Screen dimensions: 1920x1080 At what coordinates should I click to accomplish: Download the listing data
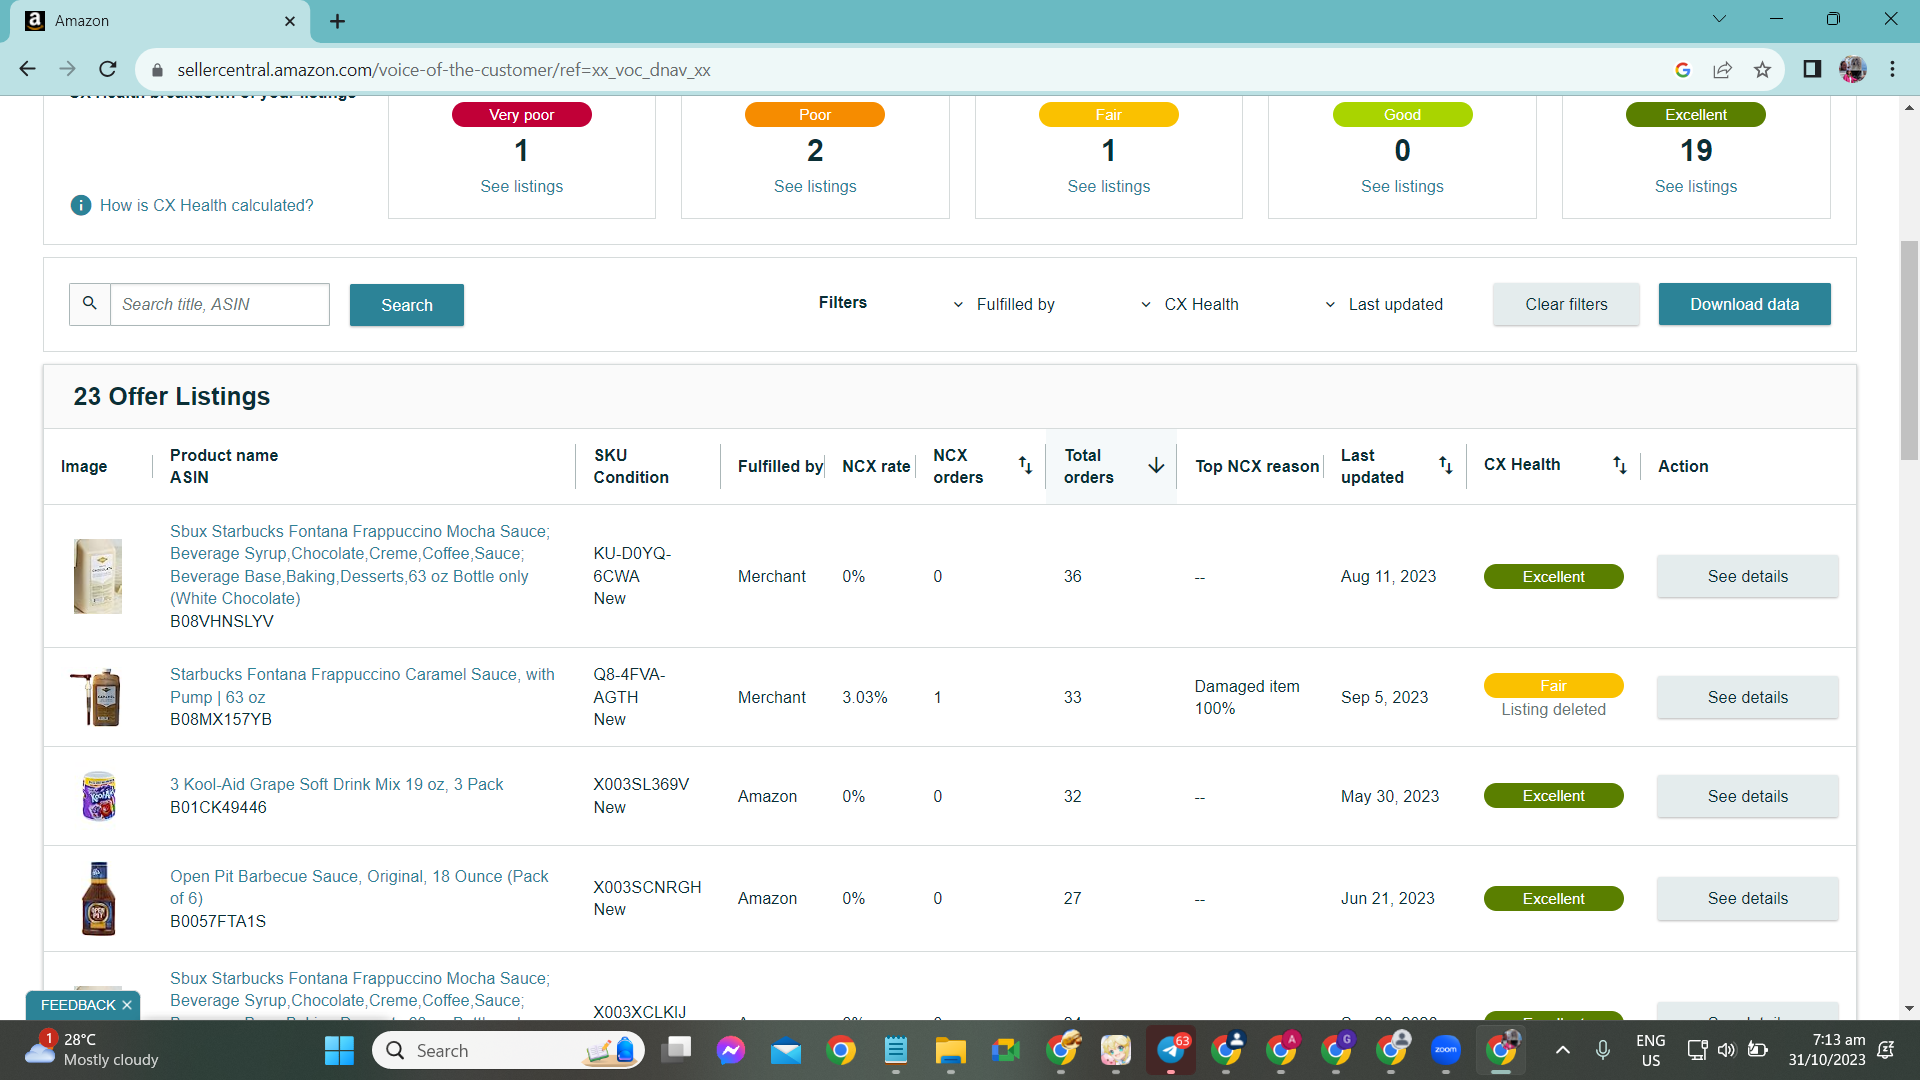(1745, 304)
